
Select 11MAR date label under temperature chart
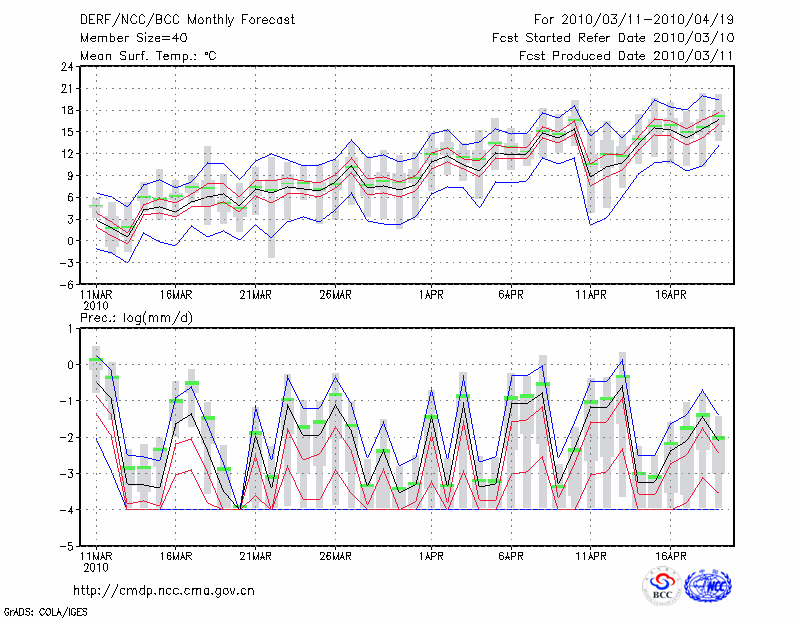pyautogui.click(x=96, y=295)
